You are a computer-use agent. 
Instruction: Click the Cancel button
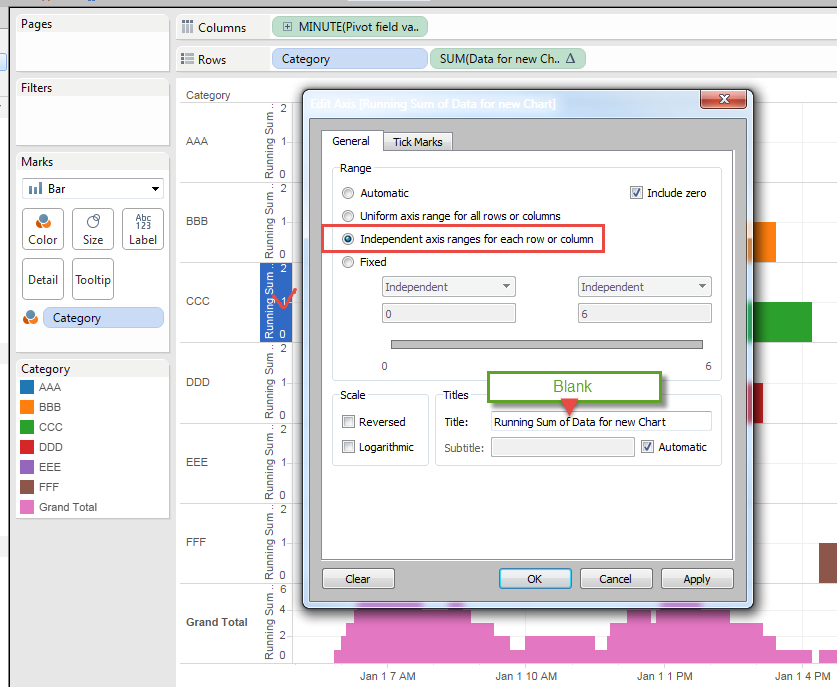pos(615,579)
